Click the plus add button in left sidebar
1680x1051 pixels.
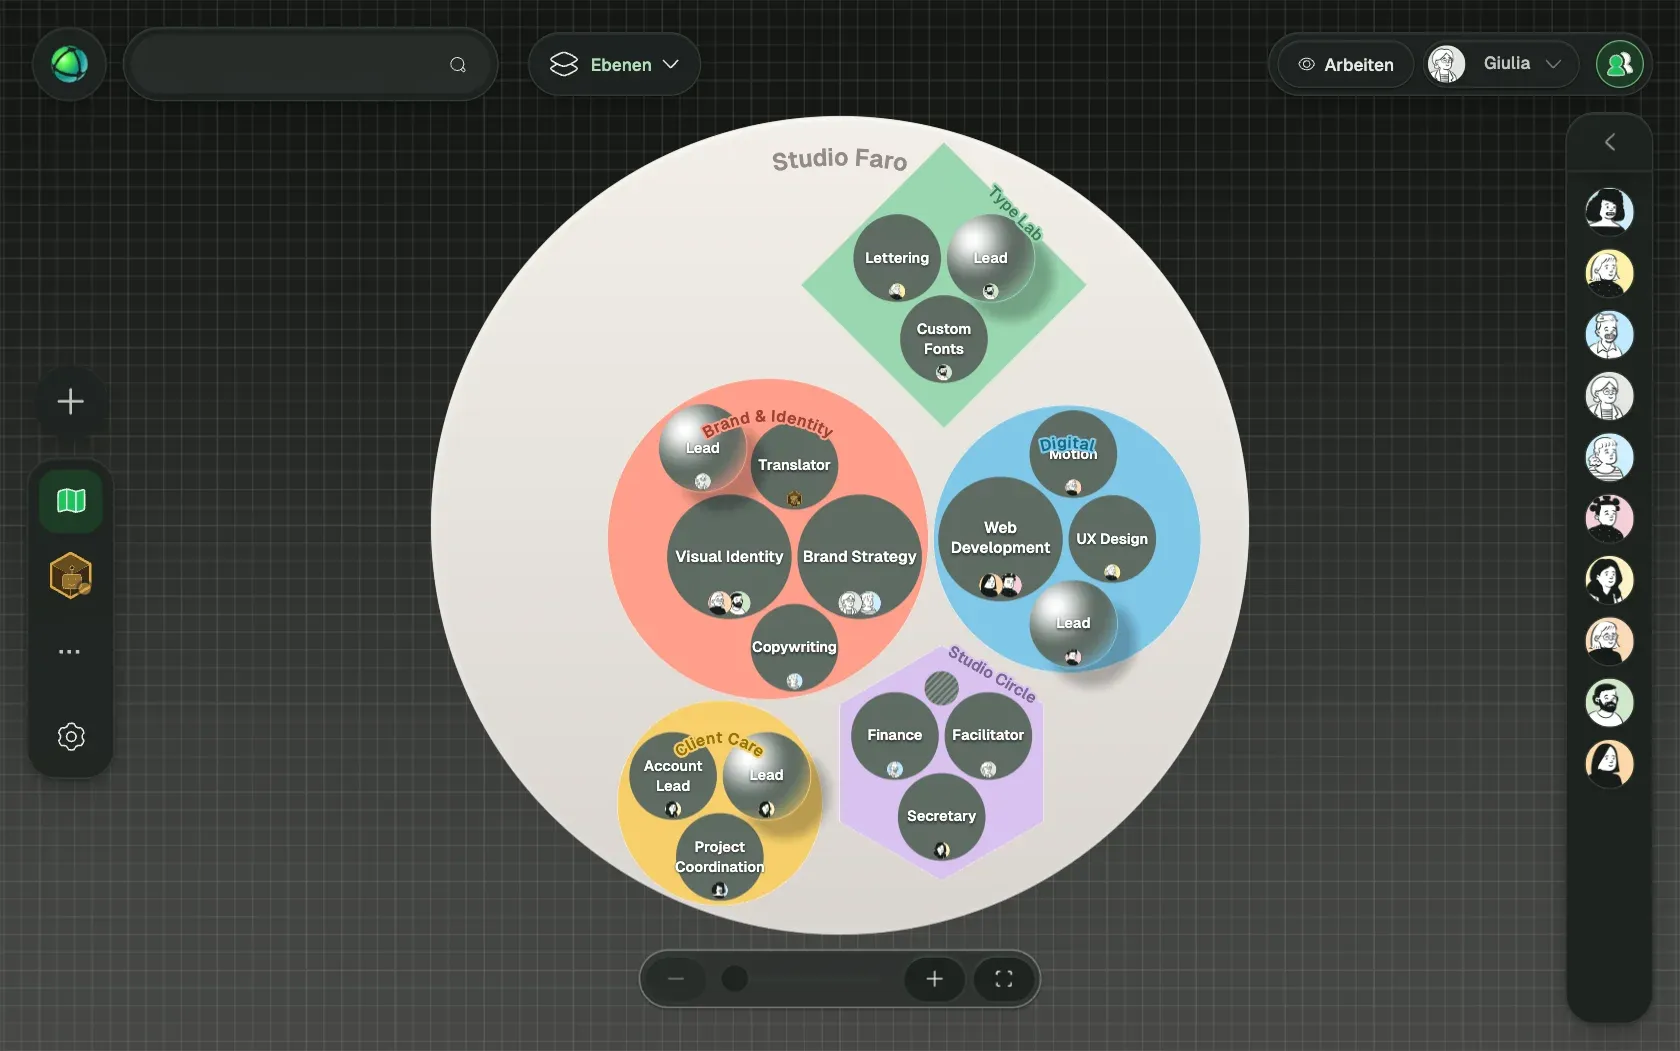tap(70, 402)
